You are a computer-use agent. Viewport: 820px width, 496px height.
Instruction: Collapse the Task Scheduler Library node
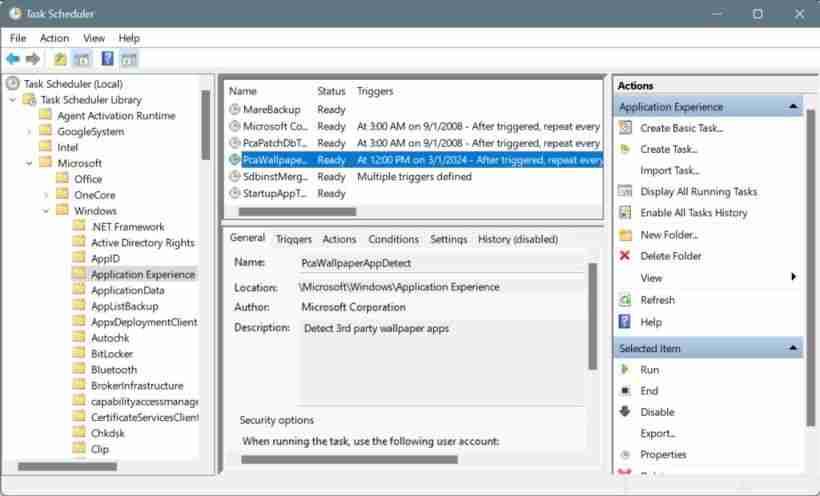click(13, 99)
